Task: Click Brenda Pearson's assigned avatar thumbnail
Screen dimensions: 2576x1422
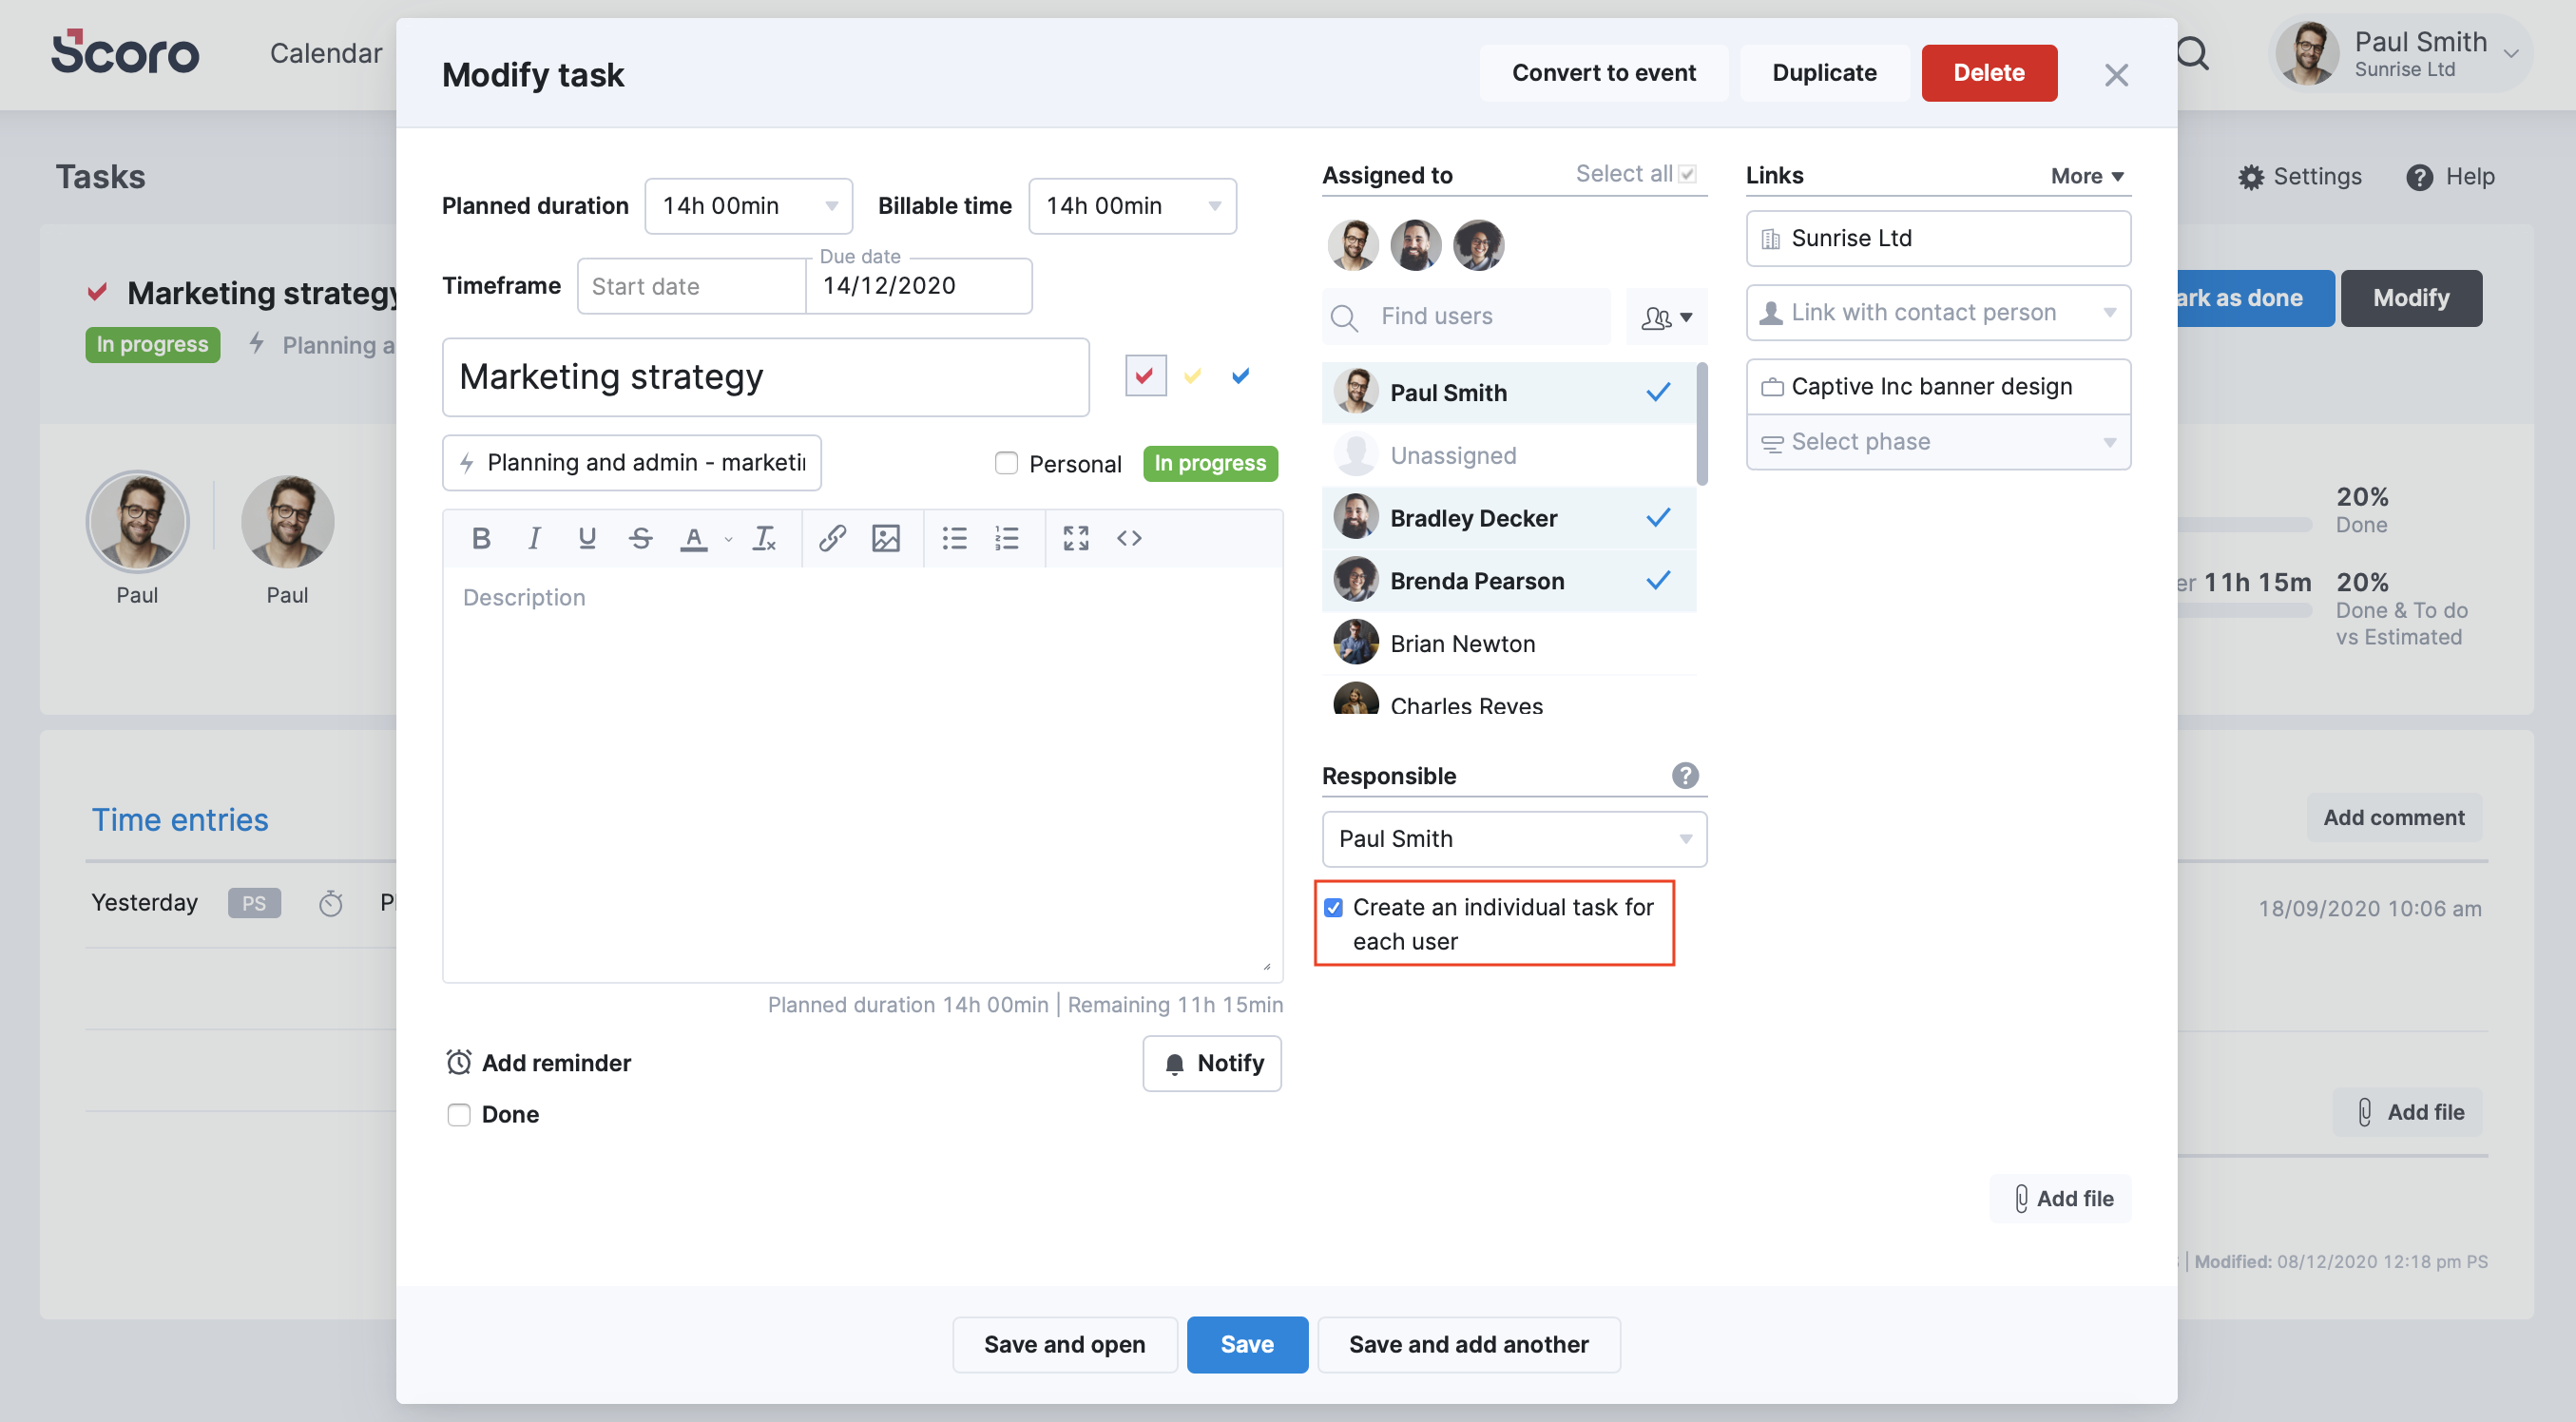Action: click(1478, 245)
